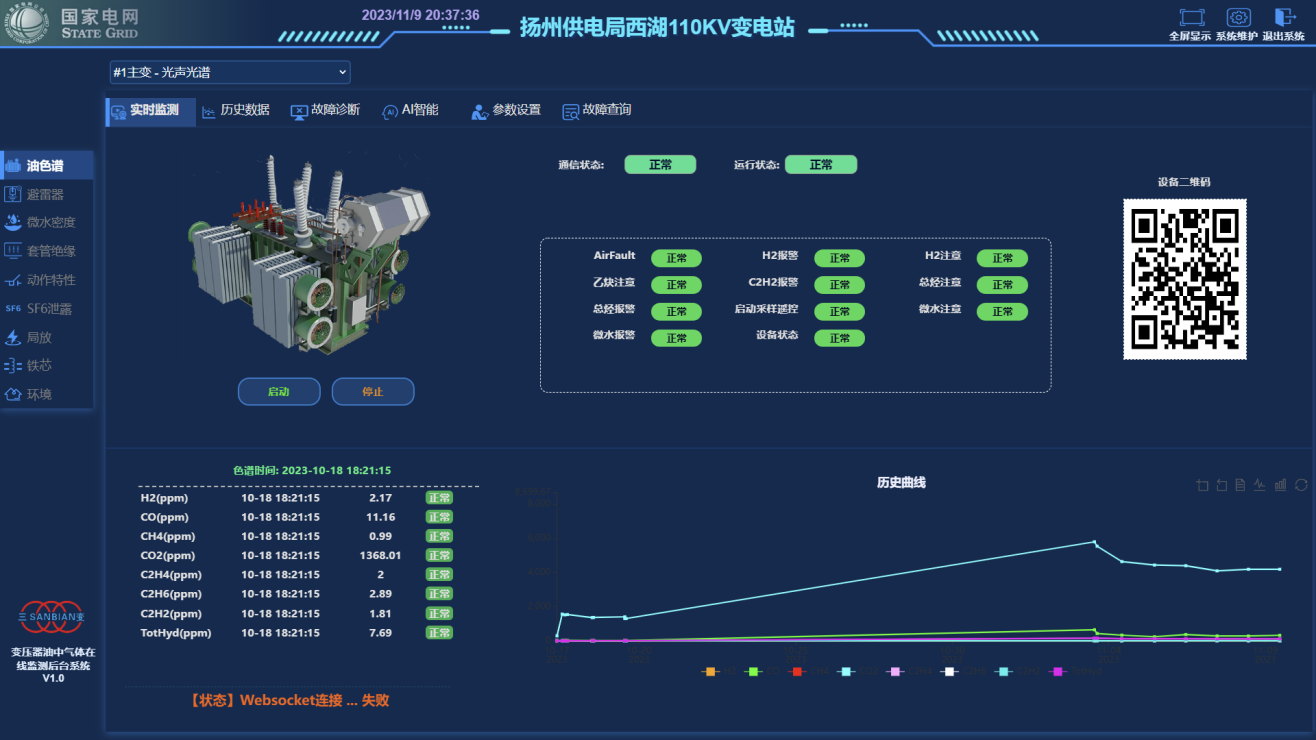Screen dimensions: 1316x740
Task: Switch to the 历史数据 tab
Action: pos(236,110)
